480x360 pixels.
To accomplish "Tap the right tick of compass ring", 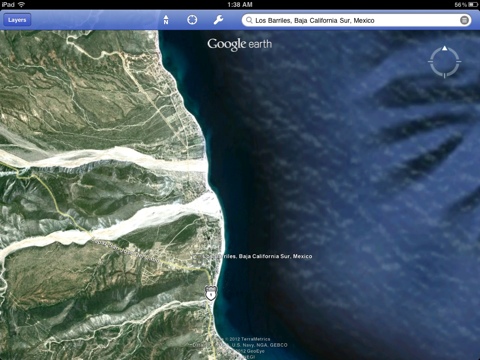I will [459, 62].
